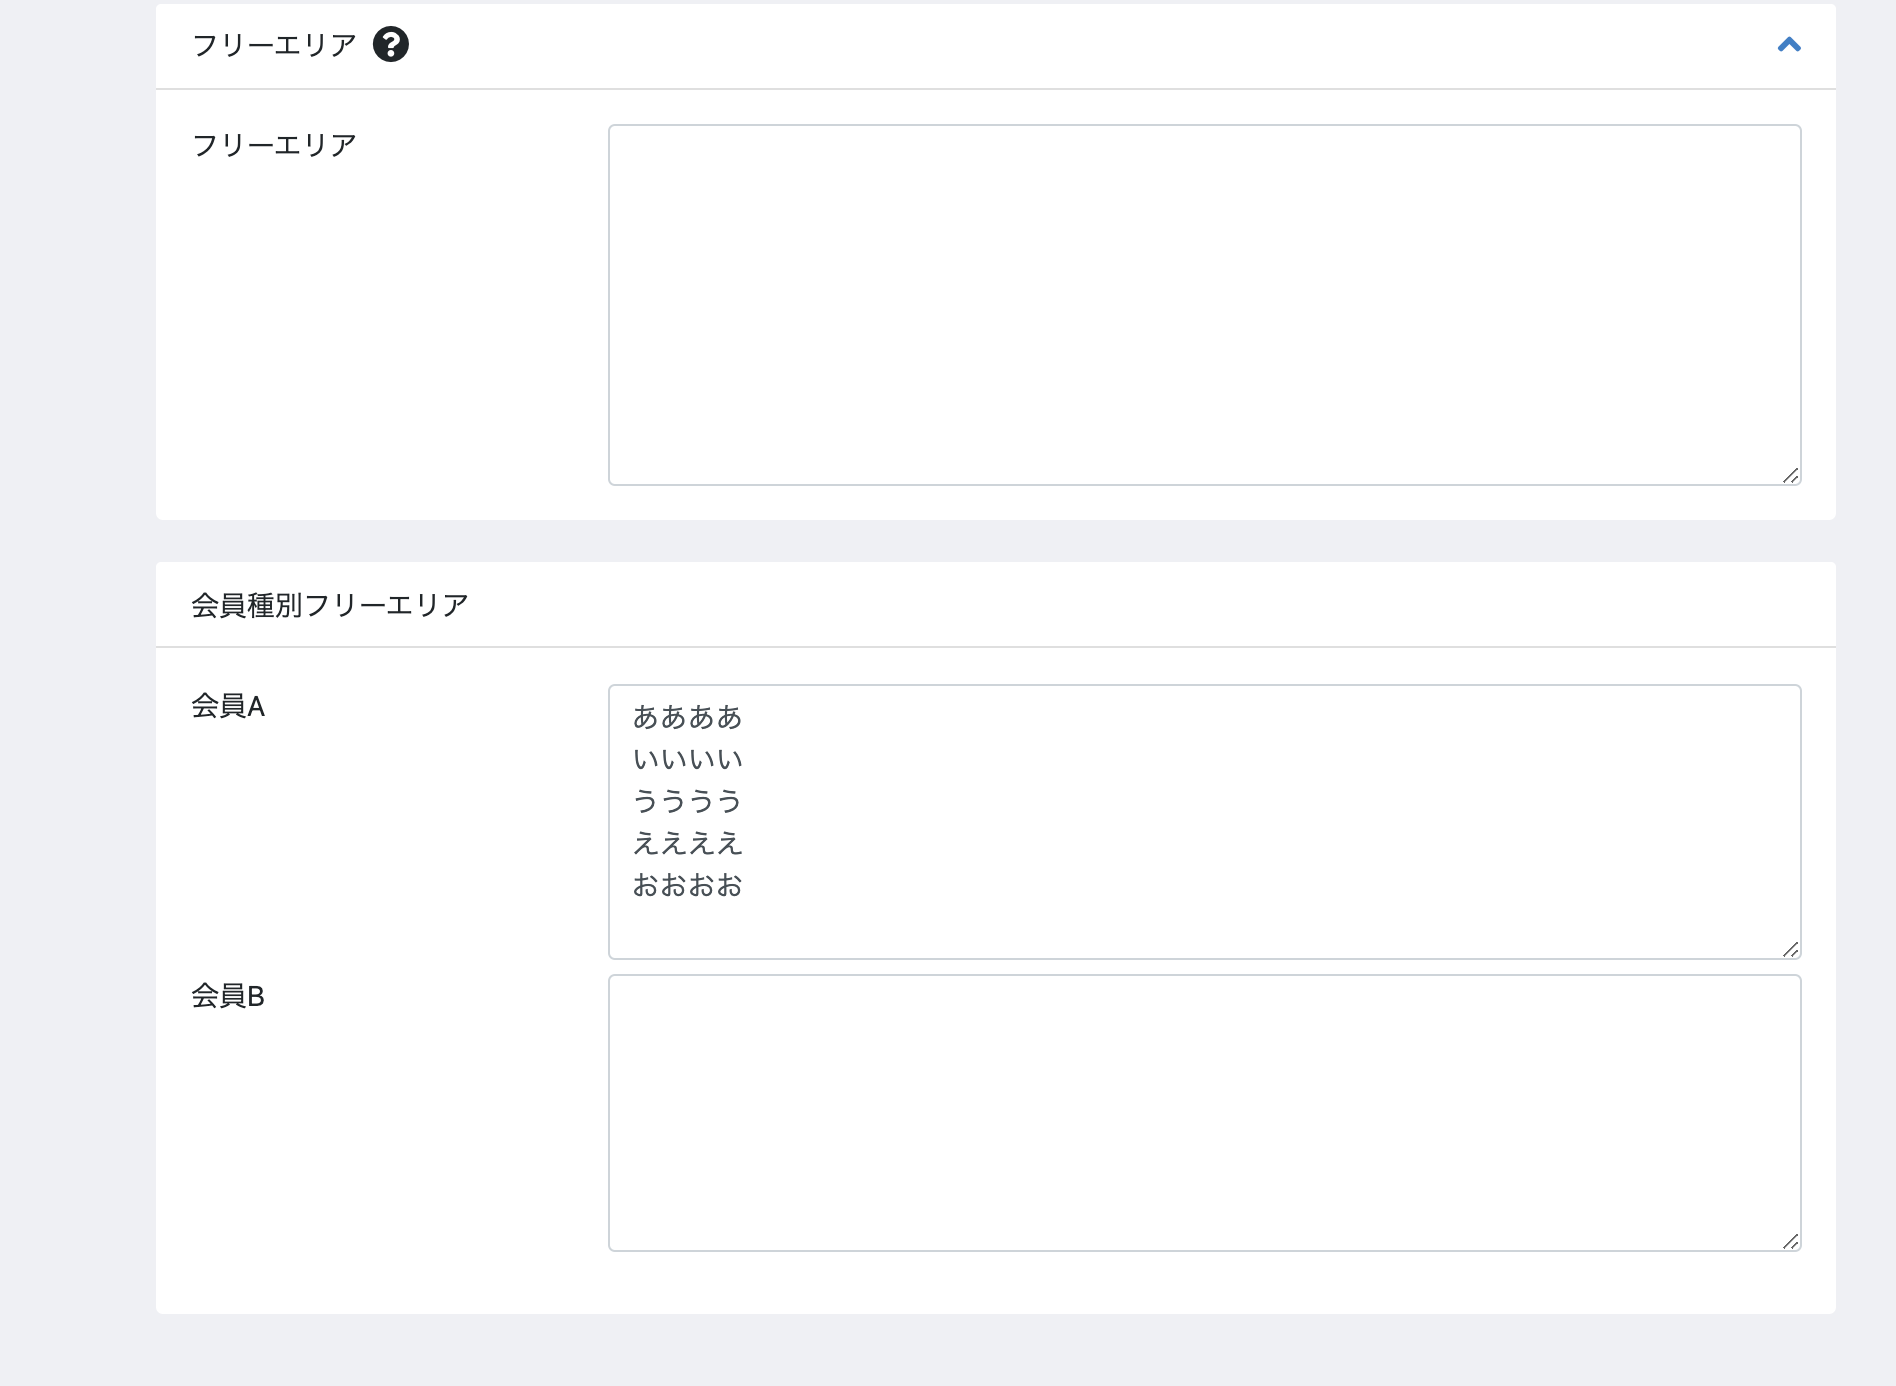The height and width of the screenshot is (1386, 1896).
Task: Click into the 会員A textarea
Action: [1204, 822]
